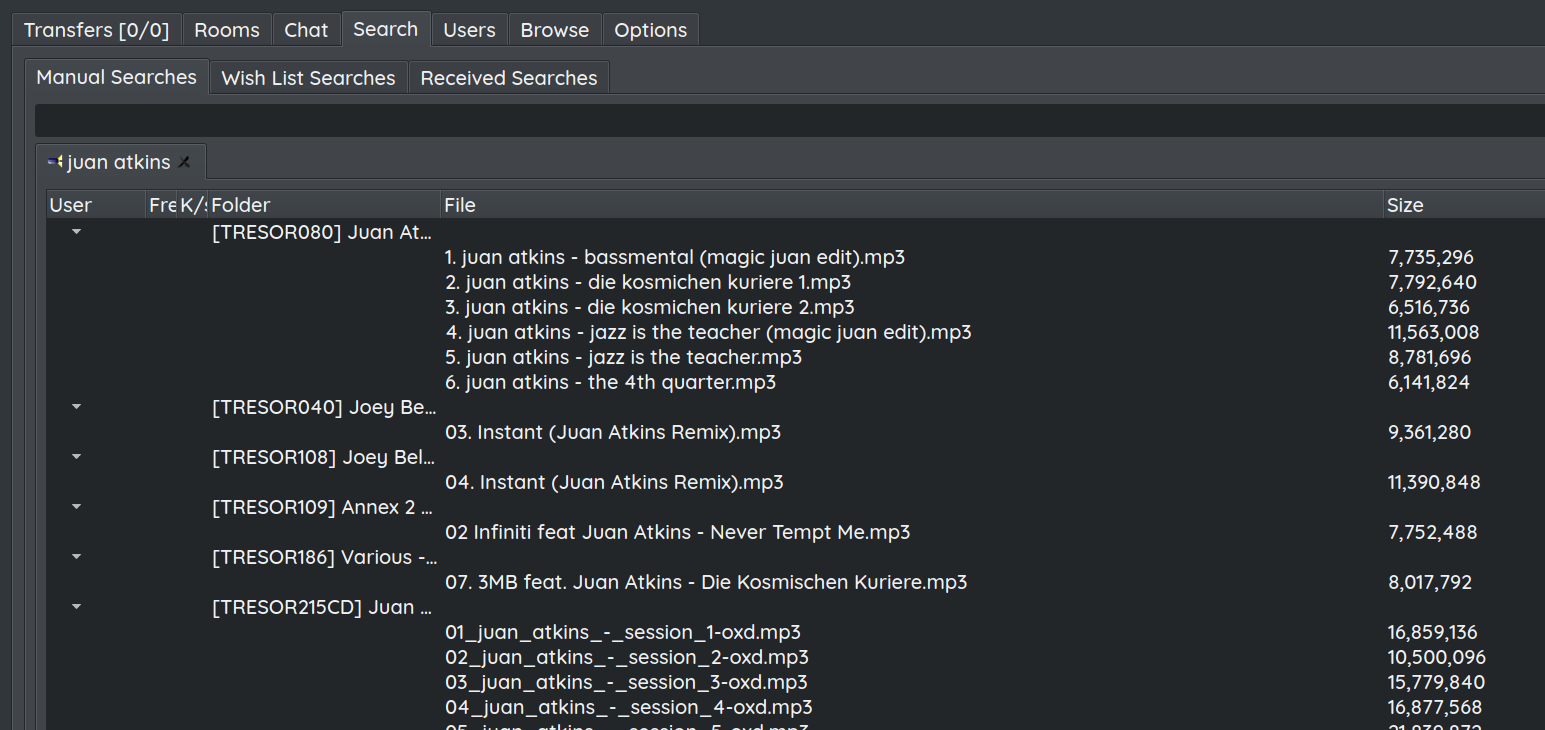Go to the Chat tab
The width and height of the screenshot is (1545, 730).
coord(306,30)
